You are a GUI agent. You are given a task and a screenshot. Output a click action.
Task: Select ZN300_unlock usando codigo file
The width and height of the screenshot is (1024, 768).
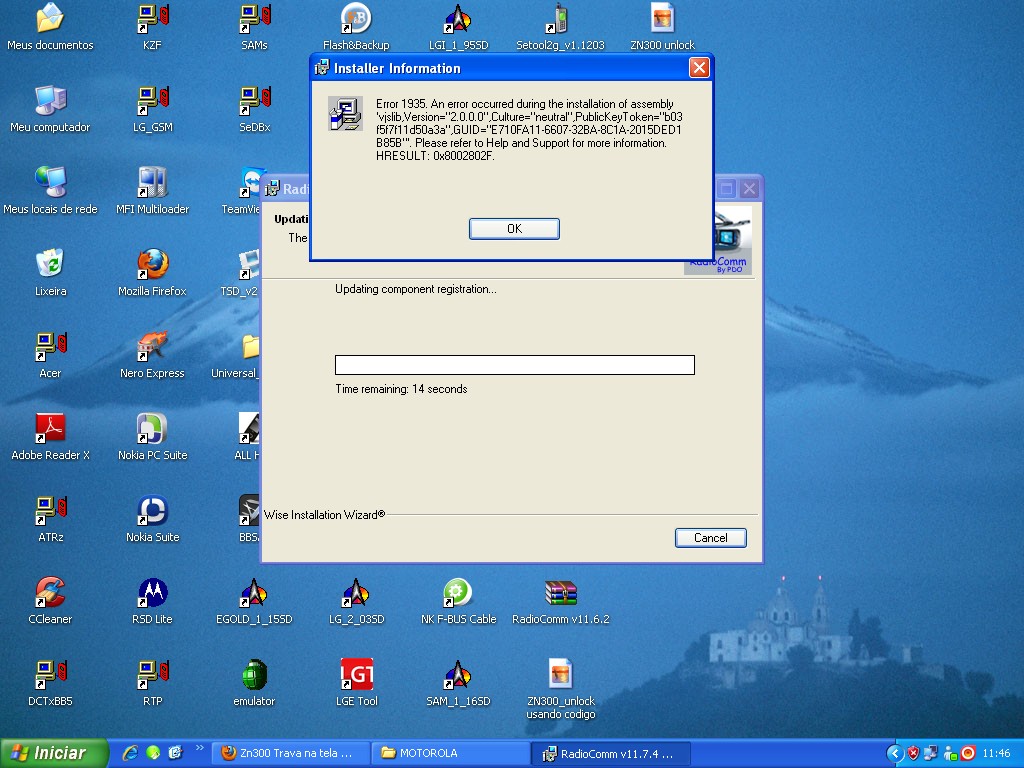(x=560, y=690)
